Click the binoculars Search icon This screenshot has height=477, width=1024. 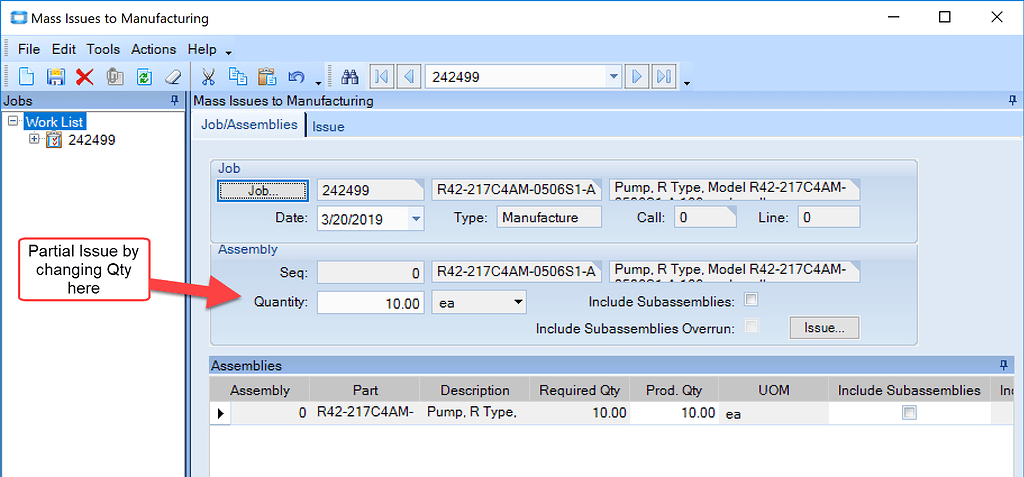click(x=351, y=77)
